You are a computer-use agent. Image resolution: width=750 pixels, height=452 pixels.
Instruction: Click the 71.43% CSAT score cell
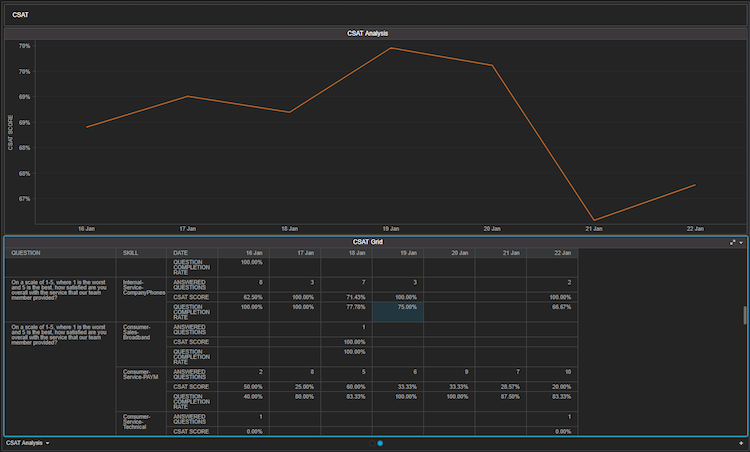(346, 297)
